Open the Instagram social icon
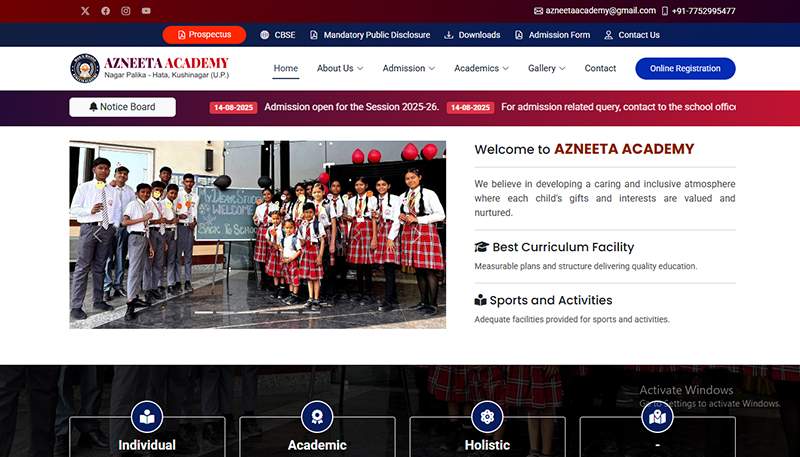 [126, 11]
